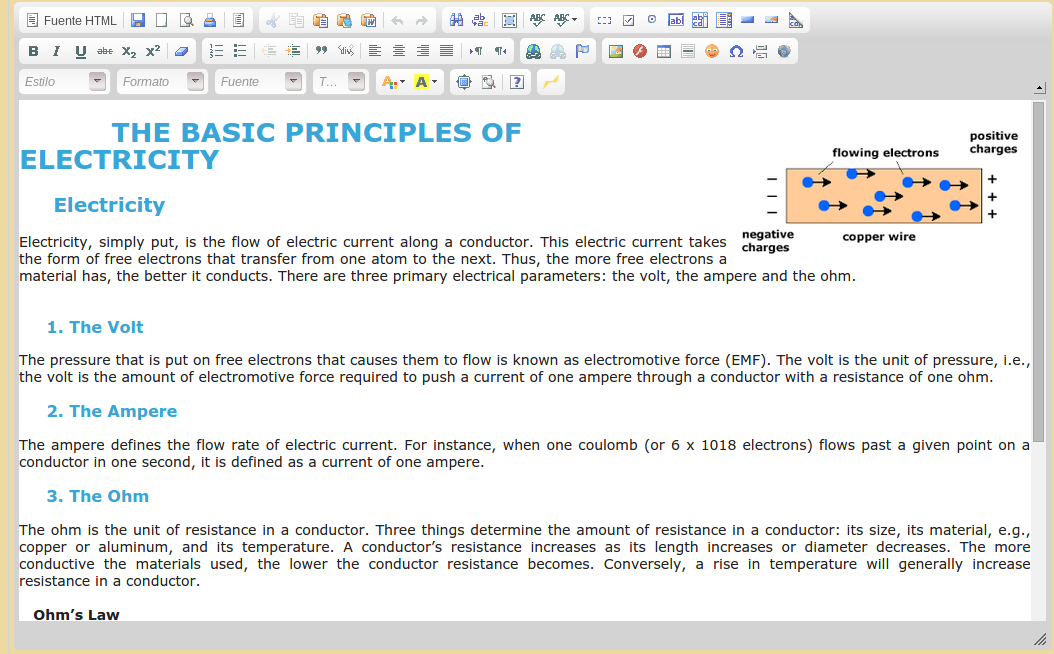Insert a smiley emoticon
The image size is (1054, 654).
tap(712, 51)
